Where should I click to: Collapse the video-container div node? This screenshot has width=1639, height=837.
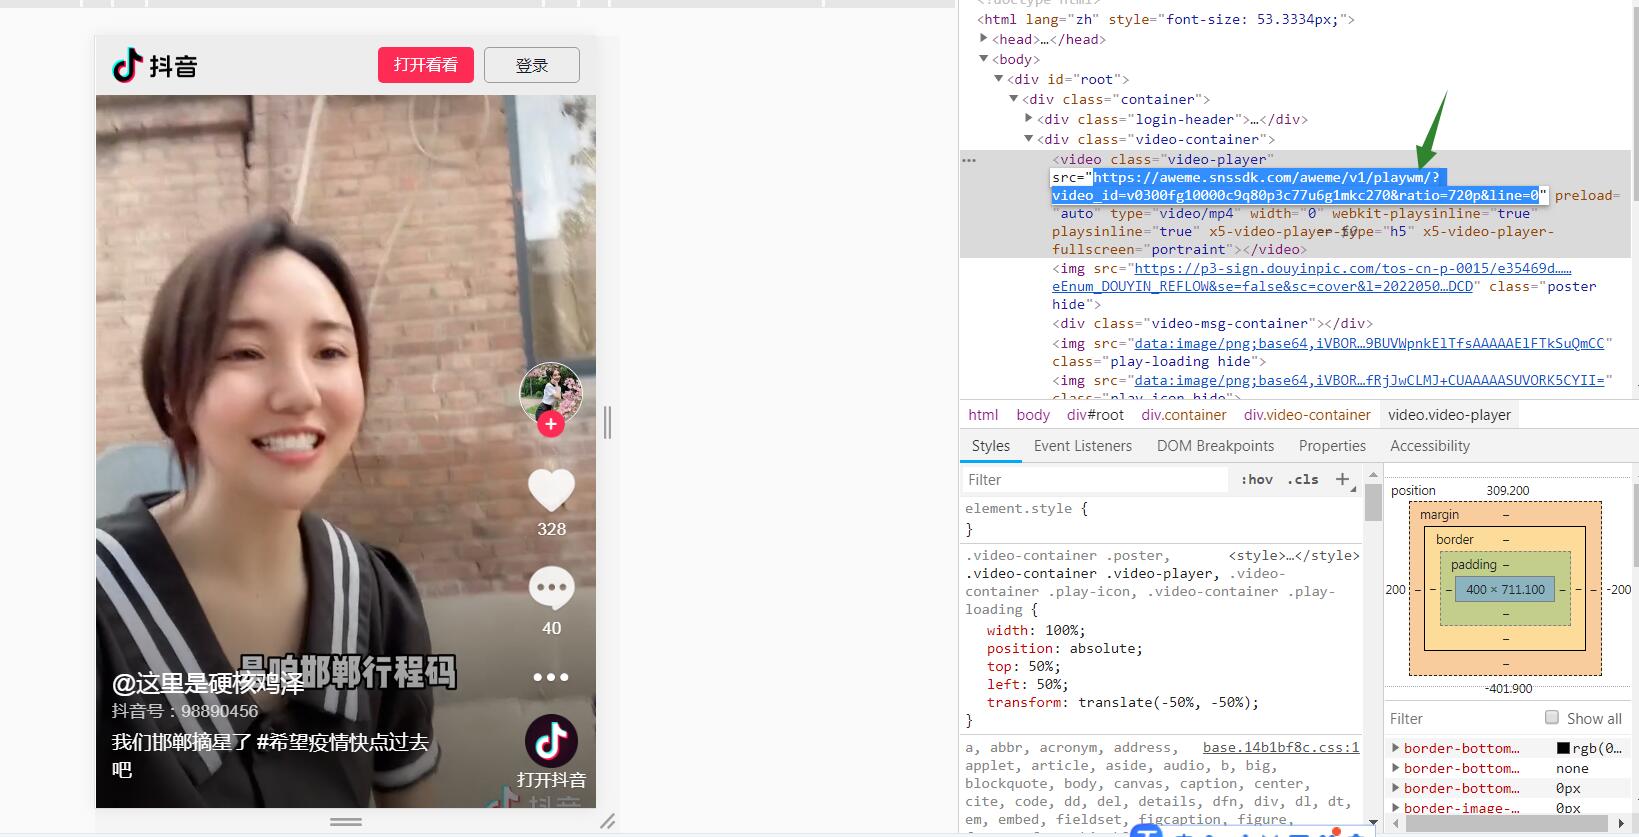point(1028,139)
